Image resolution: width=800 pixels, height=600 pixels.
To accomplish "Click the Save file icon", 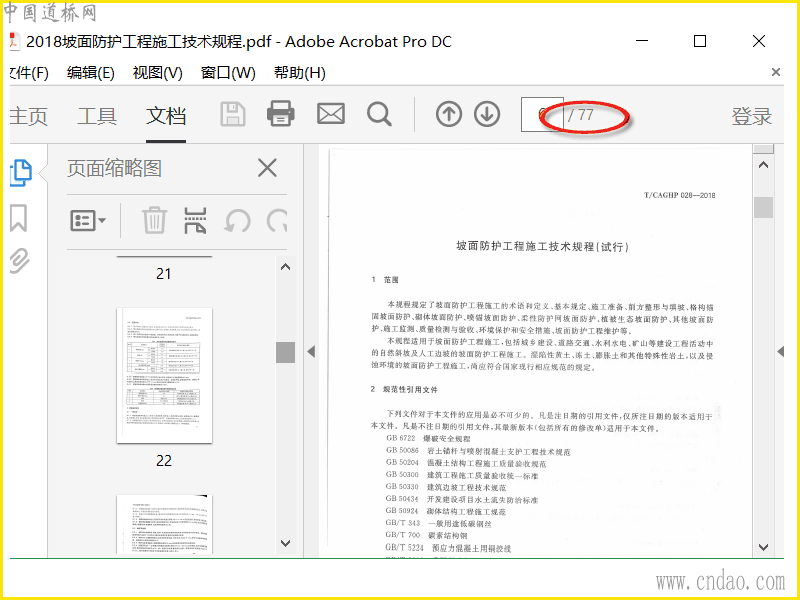I will click(233, 114).
